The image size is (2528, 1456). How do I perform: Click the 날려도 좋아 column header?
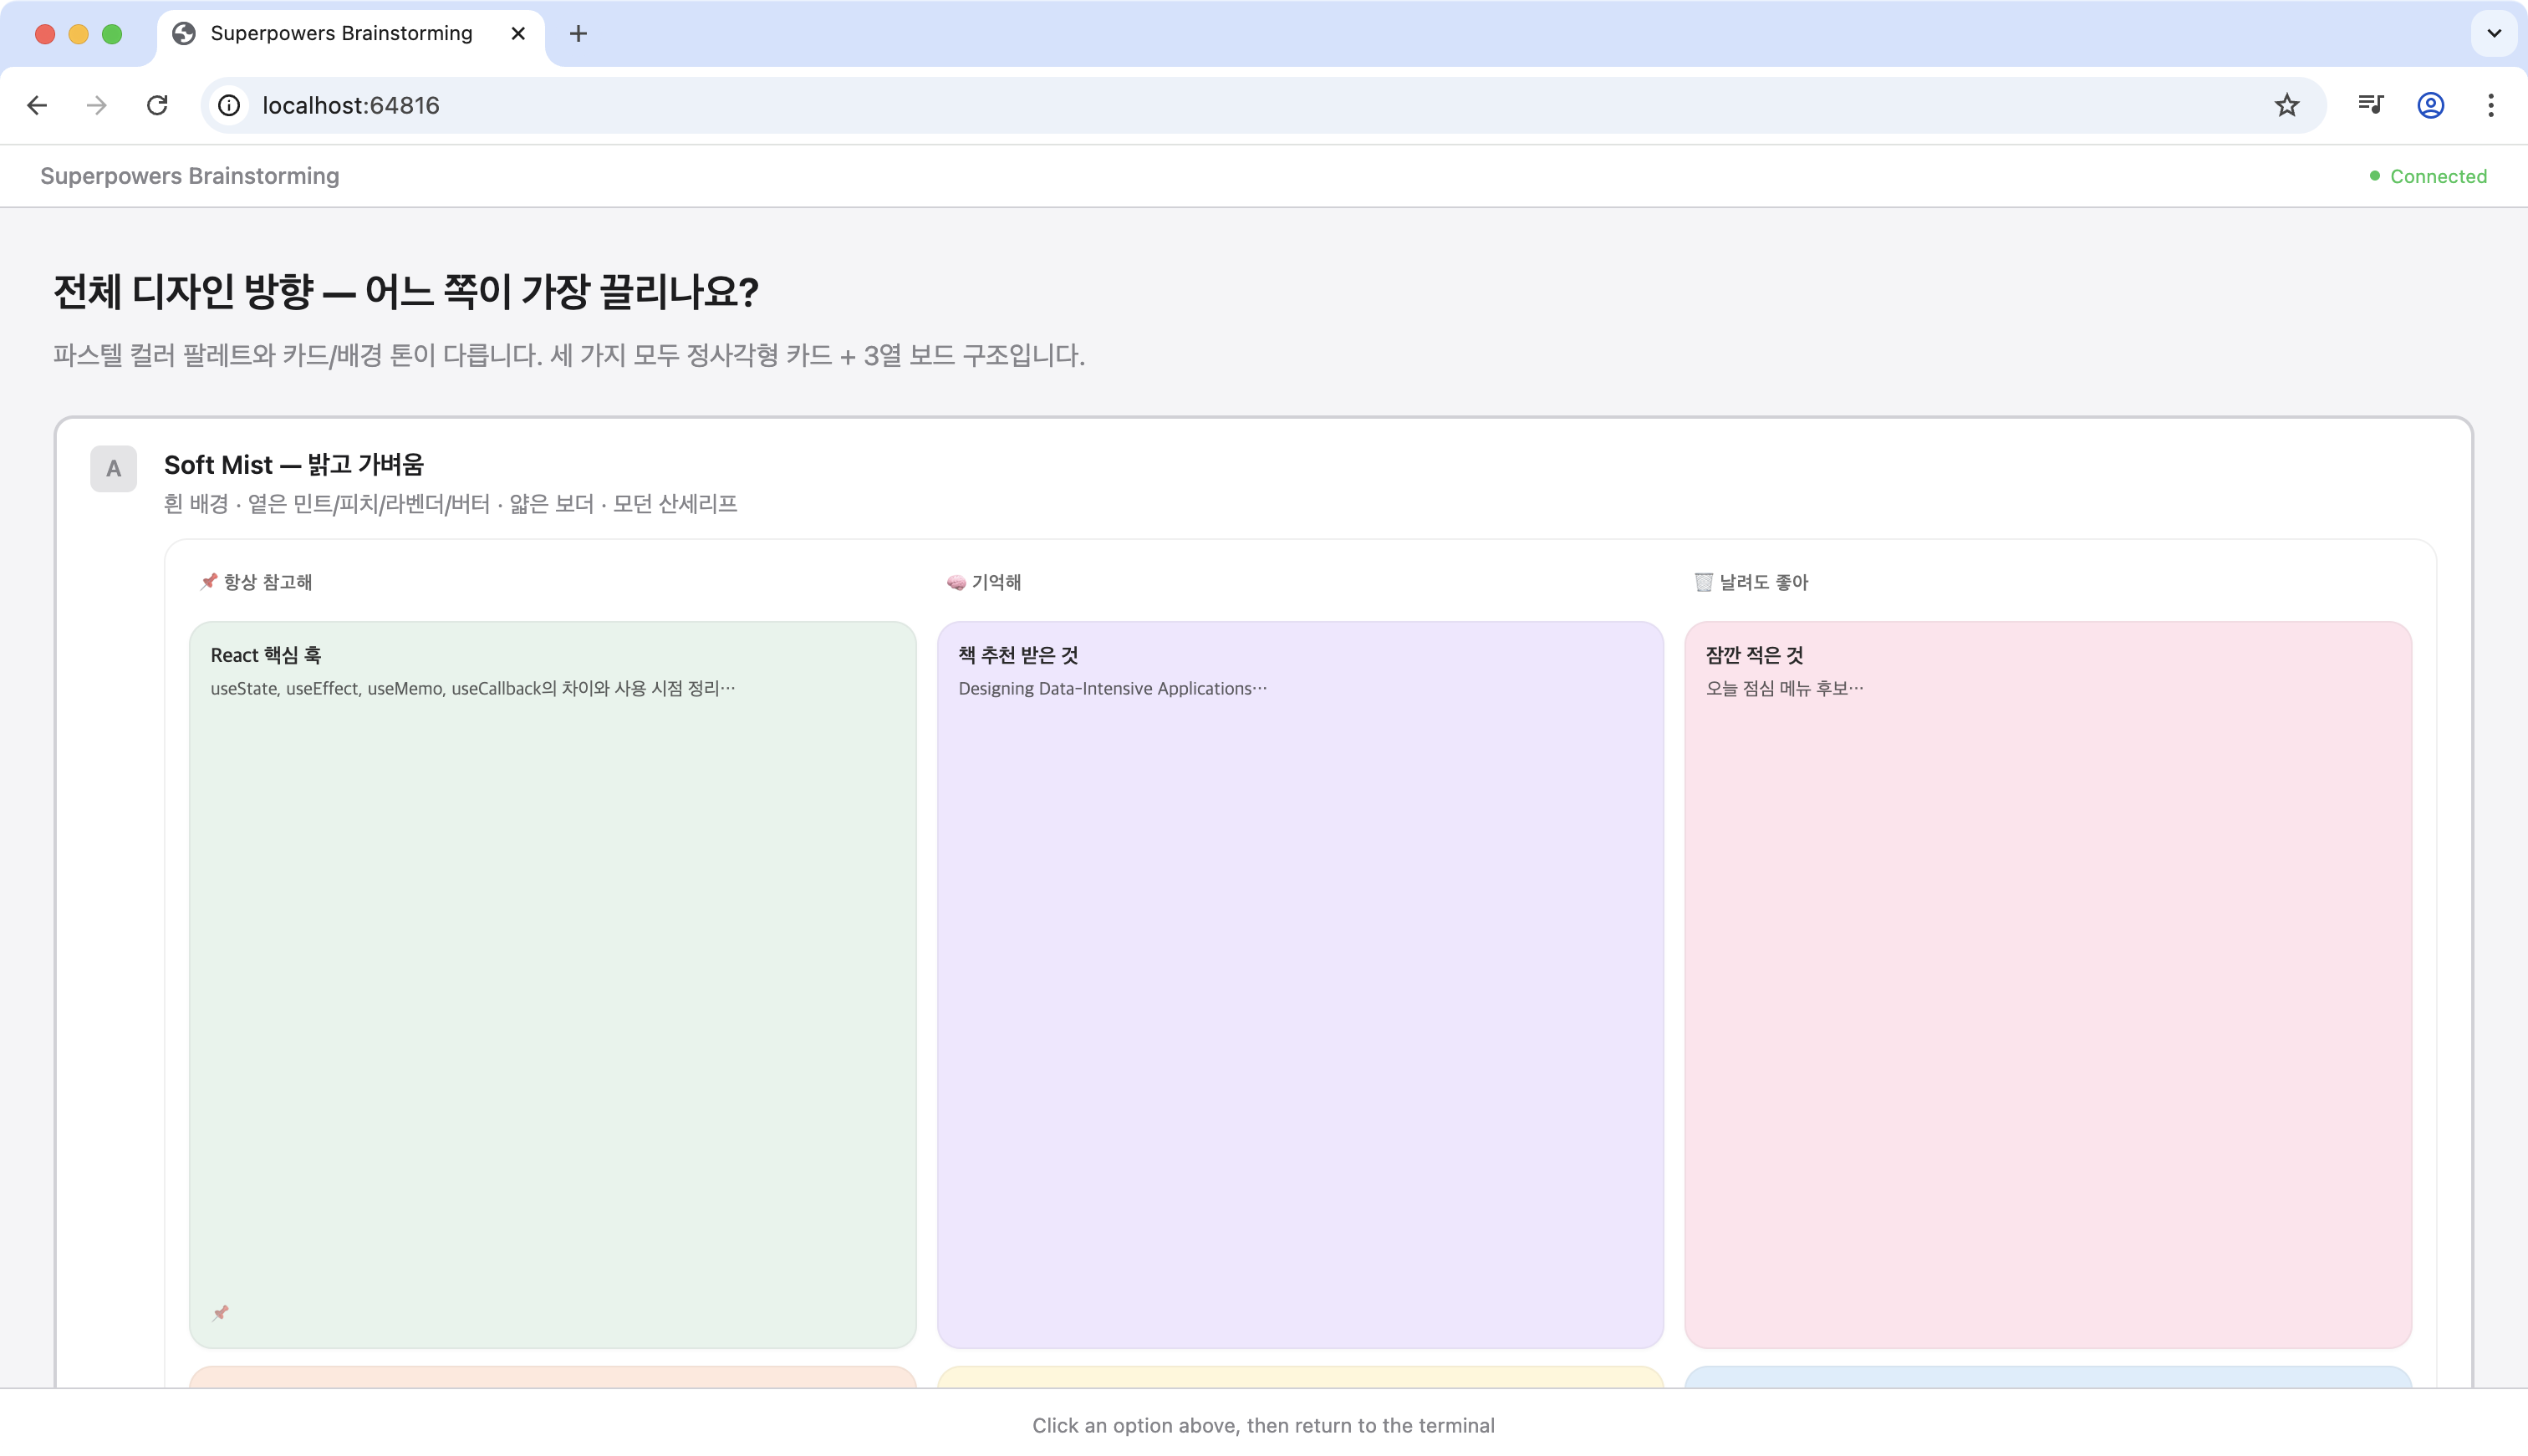tap(1752, 582)
